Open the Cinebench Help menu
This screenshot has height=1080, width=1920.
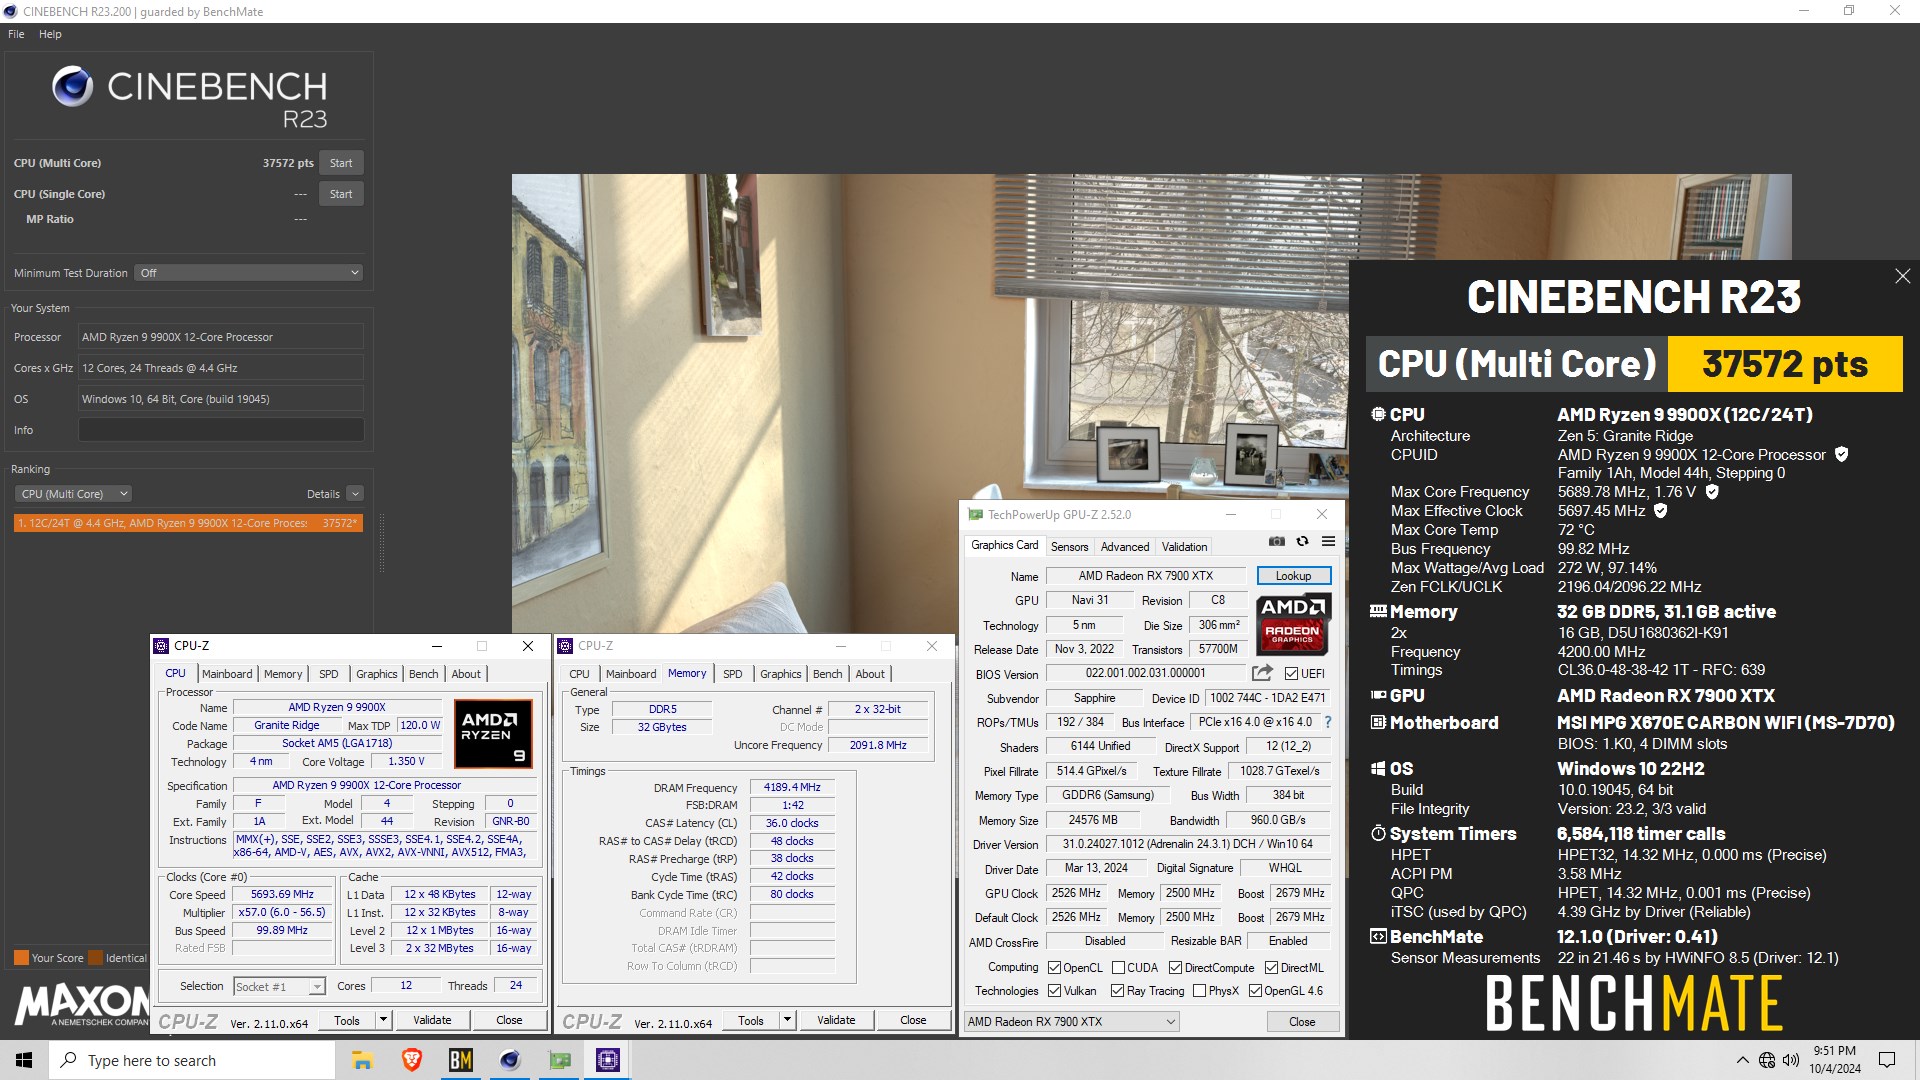pyautogui.click(x=50, y=34)
